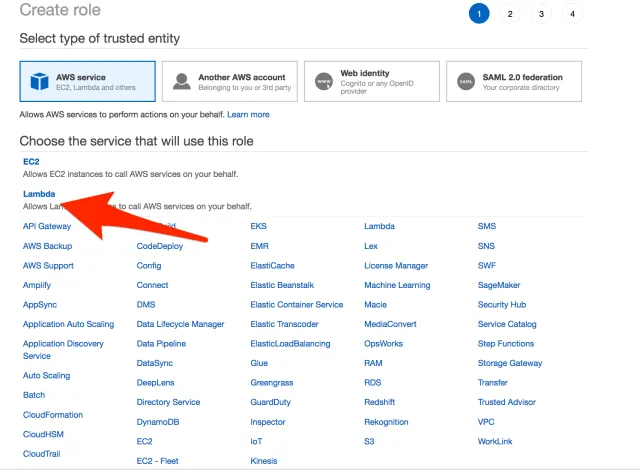Select Auto Scaling service
The image size is (640, 471).
pos(47,375)
